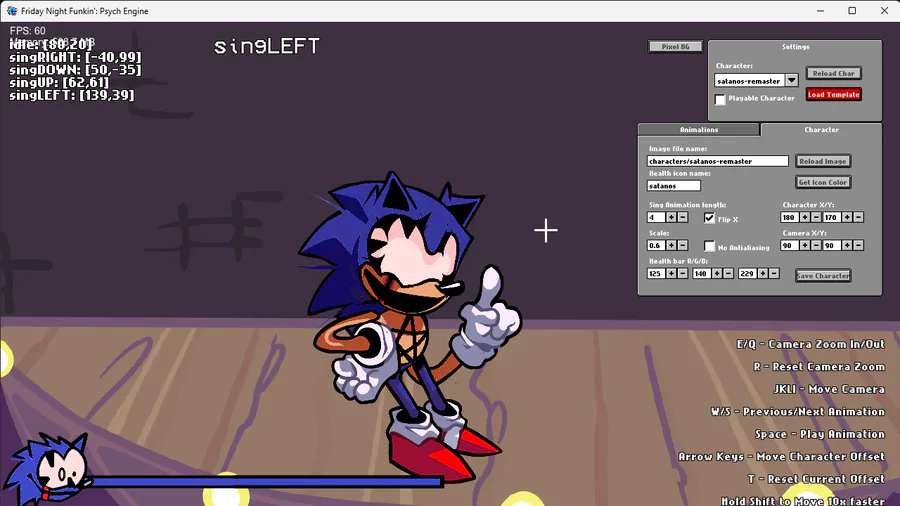Uncheck the Flip X checkbox

coord(709,218)
